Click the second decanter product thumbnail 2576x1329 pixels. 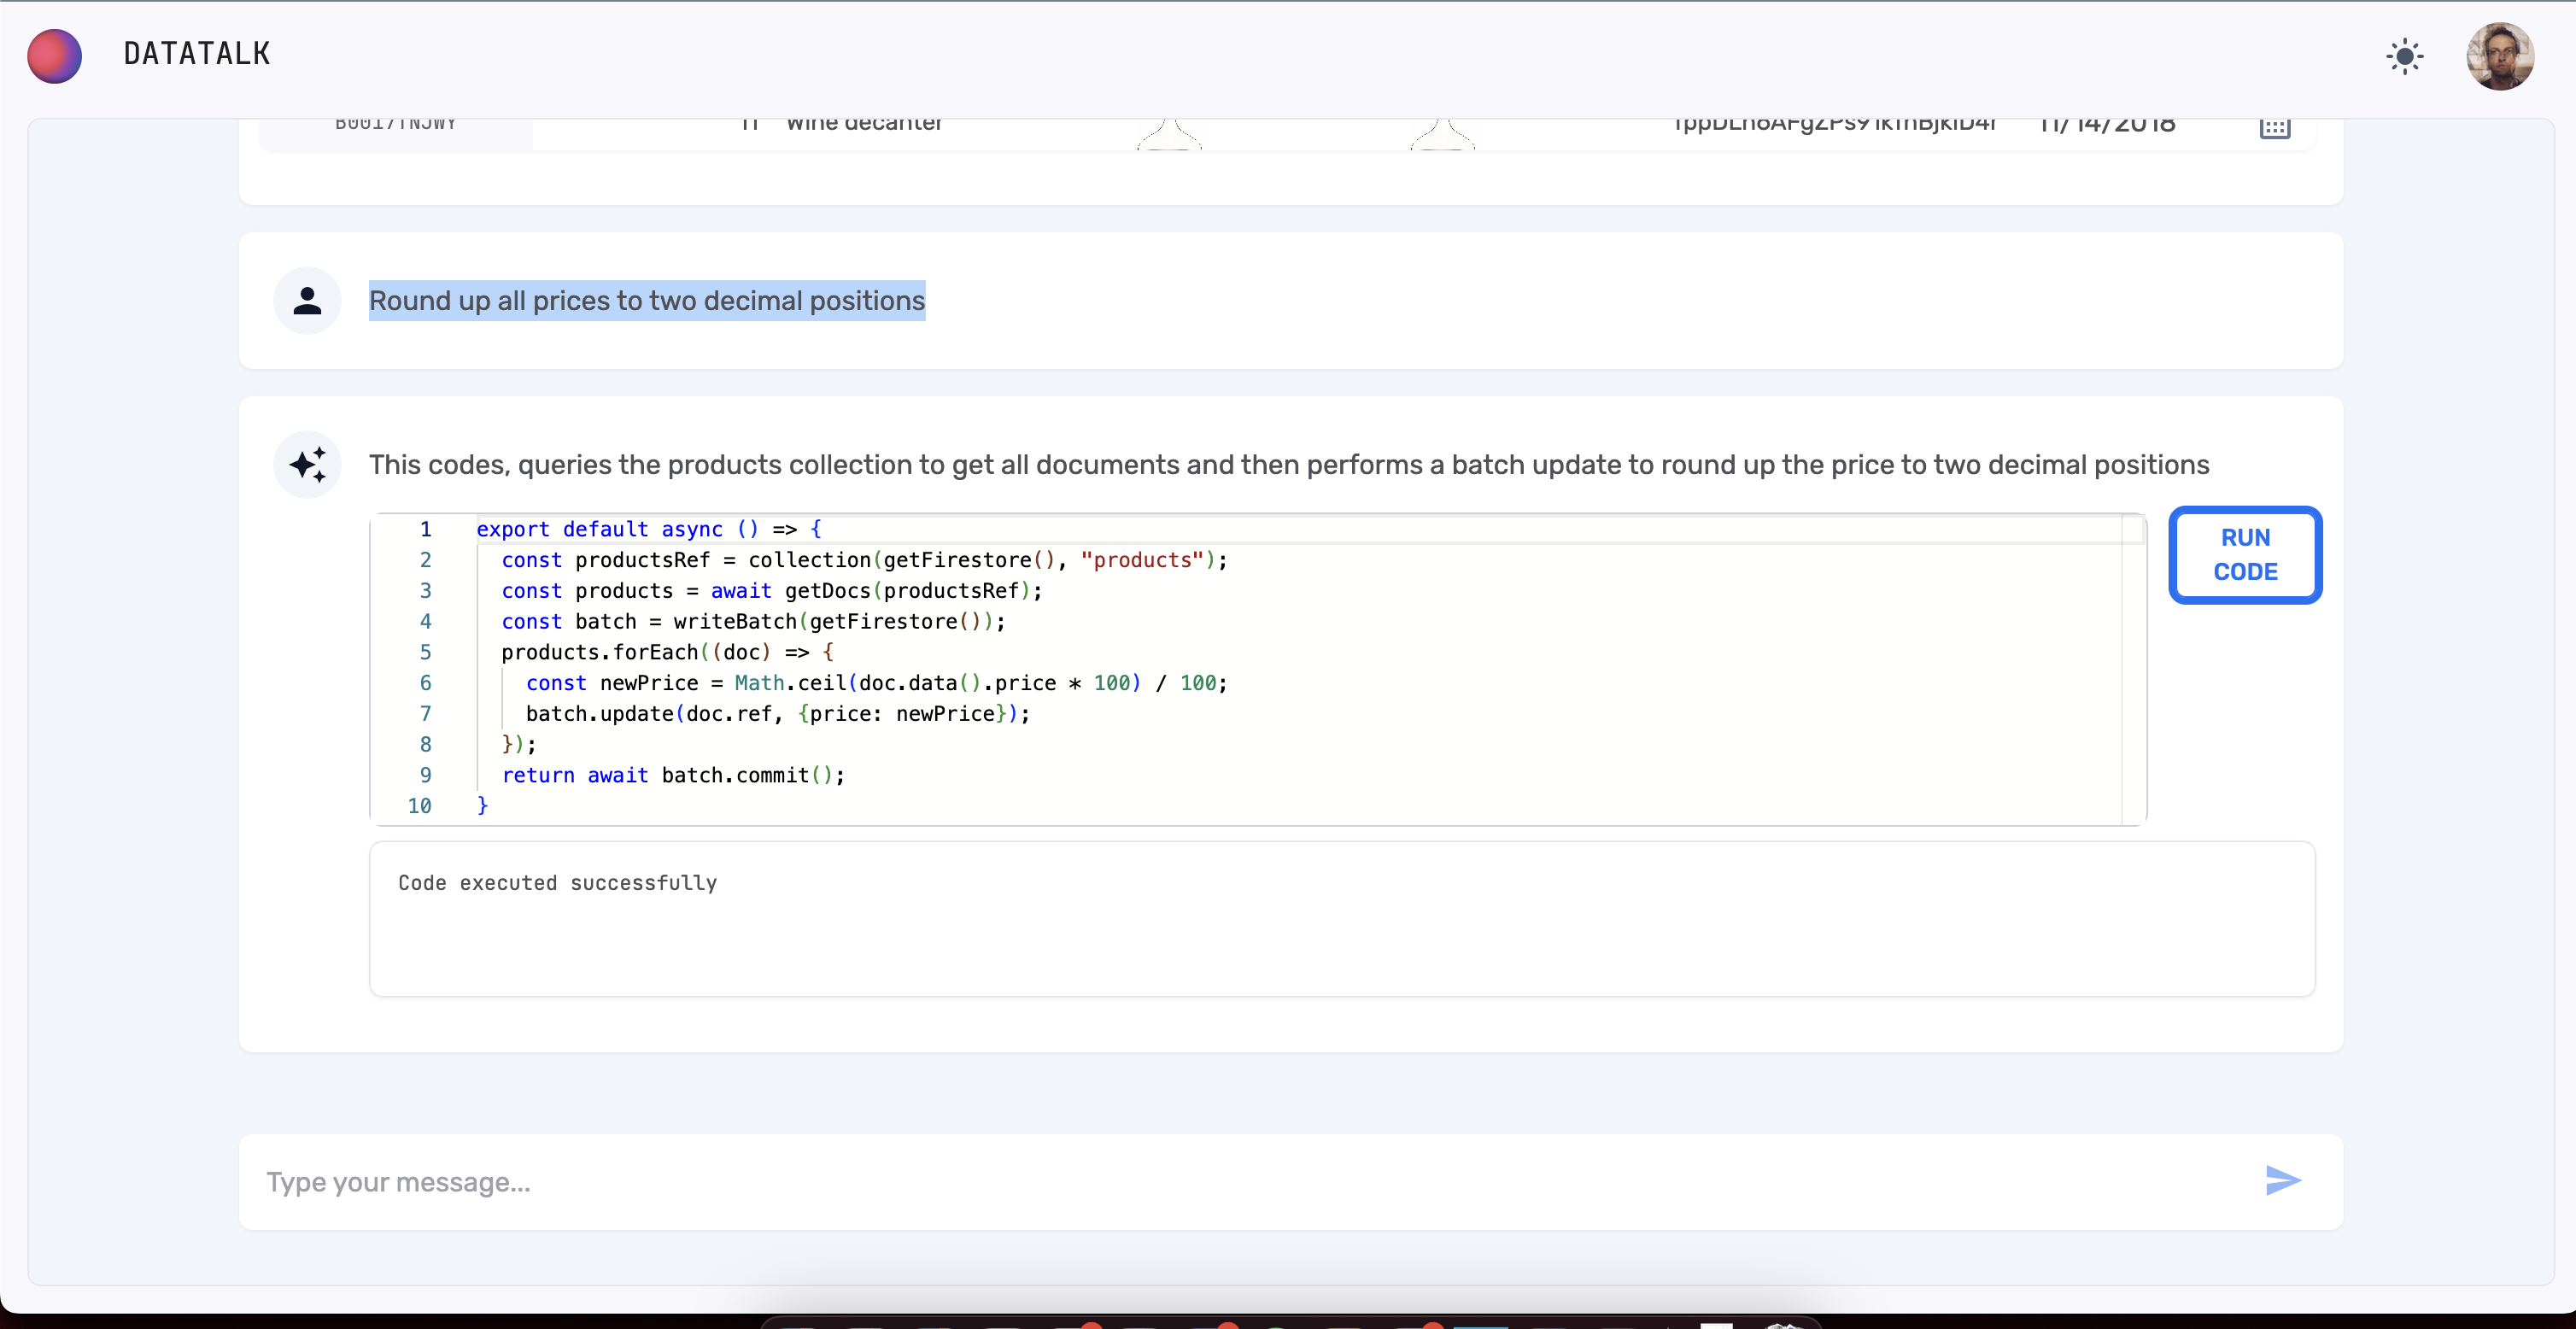pyautogui.click(x=1442, y=134)
